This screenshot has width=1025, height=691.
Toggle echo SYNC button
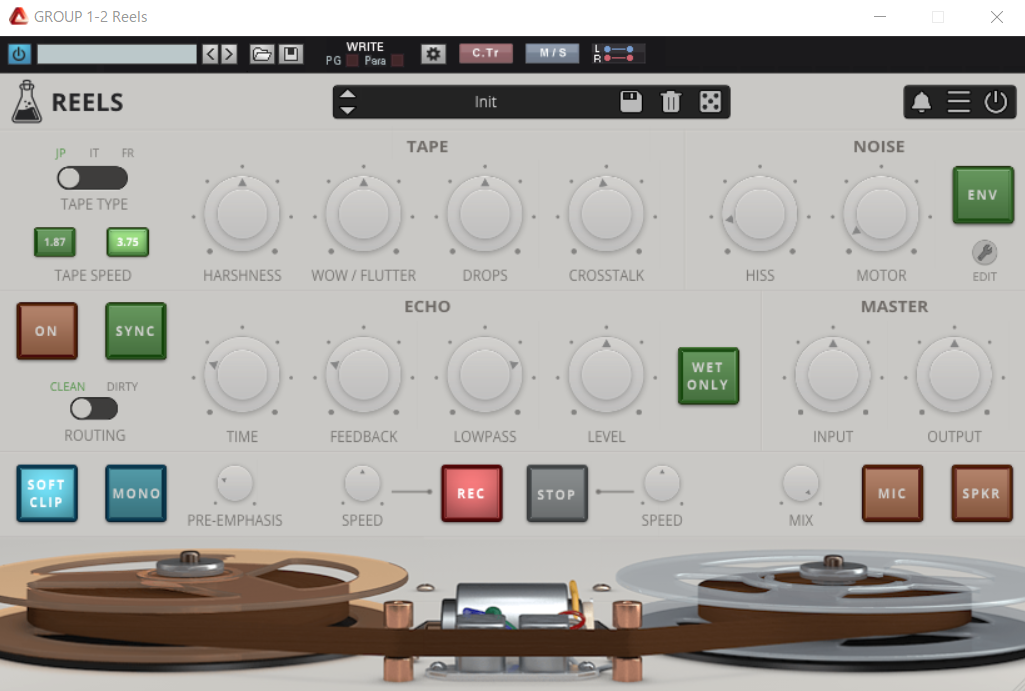coord(136,331)
